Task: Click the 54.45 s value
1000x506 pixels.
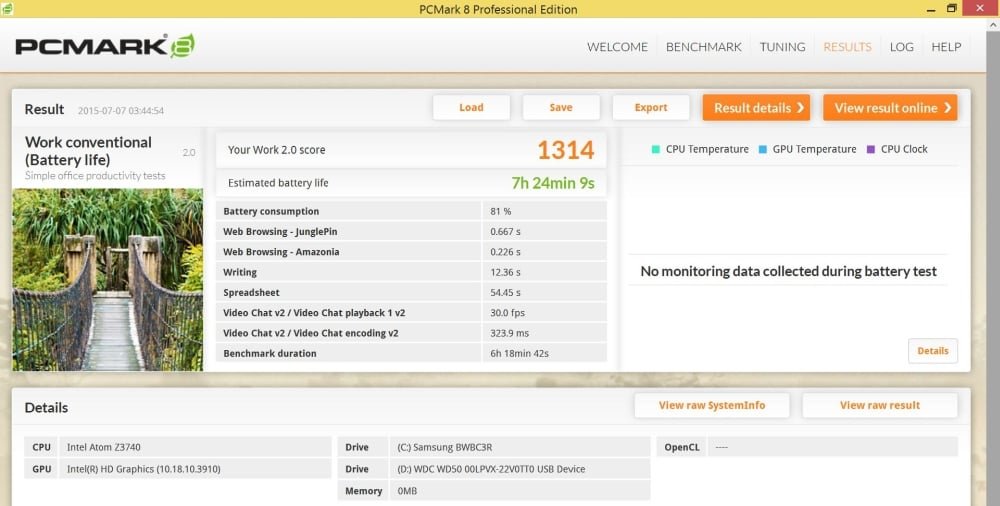Action: click(506, 293)
